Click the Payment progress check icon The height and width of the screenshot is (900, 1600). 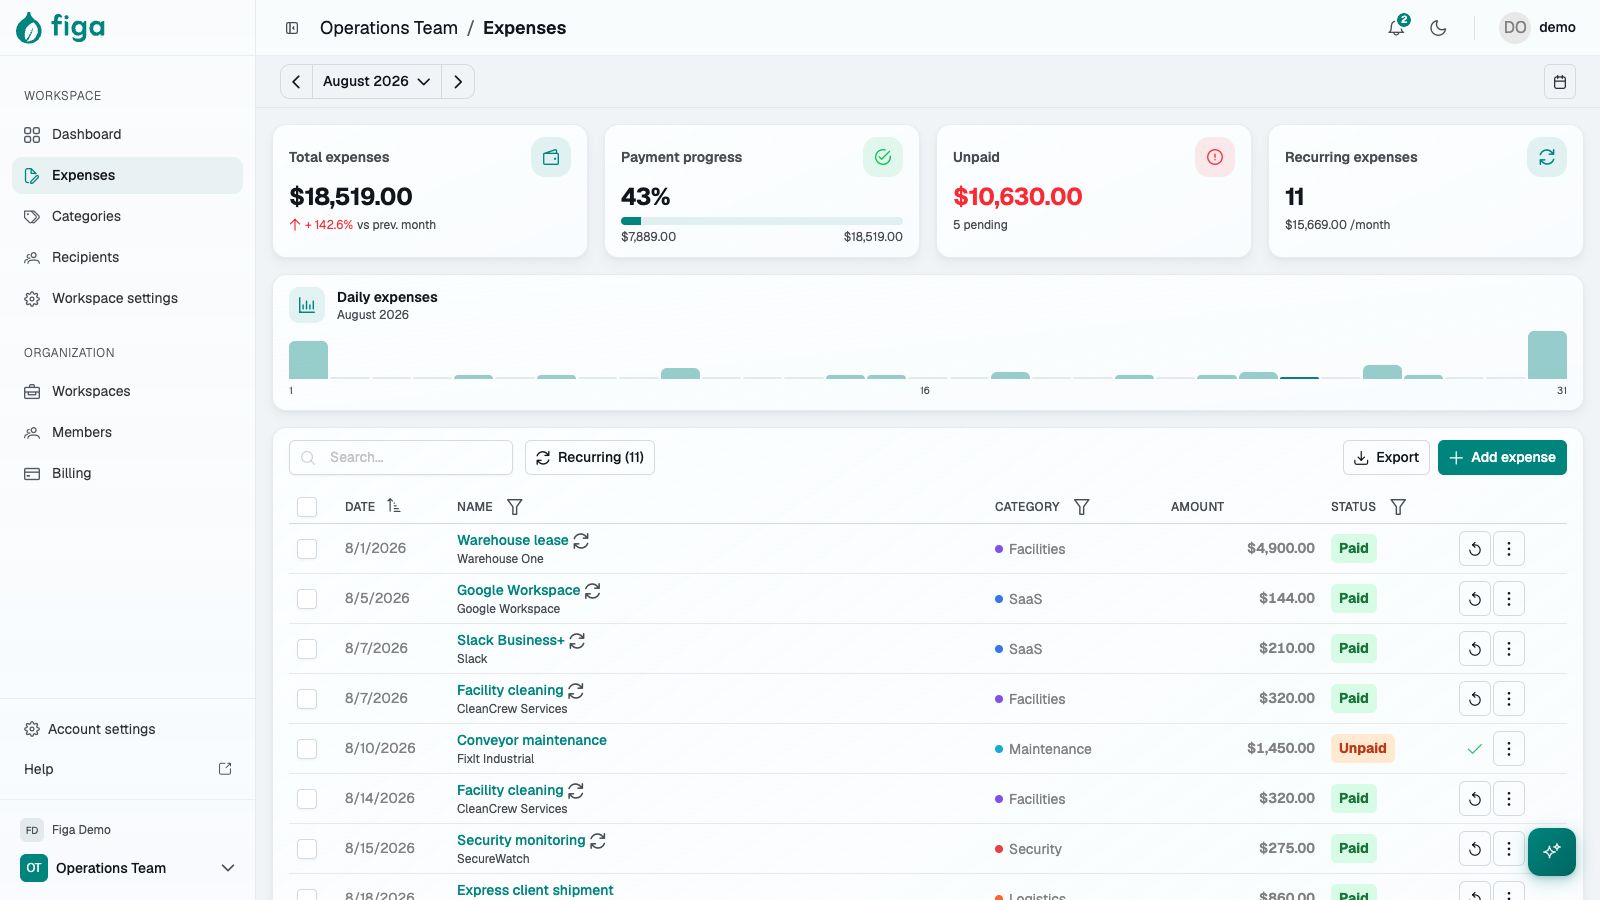pyautogui.click(x=883, y=157)
